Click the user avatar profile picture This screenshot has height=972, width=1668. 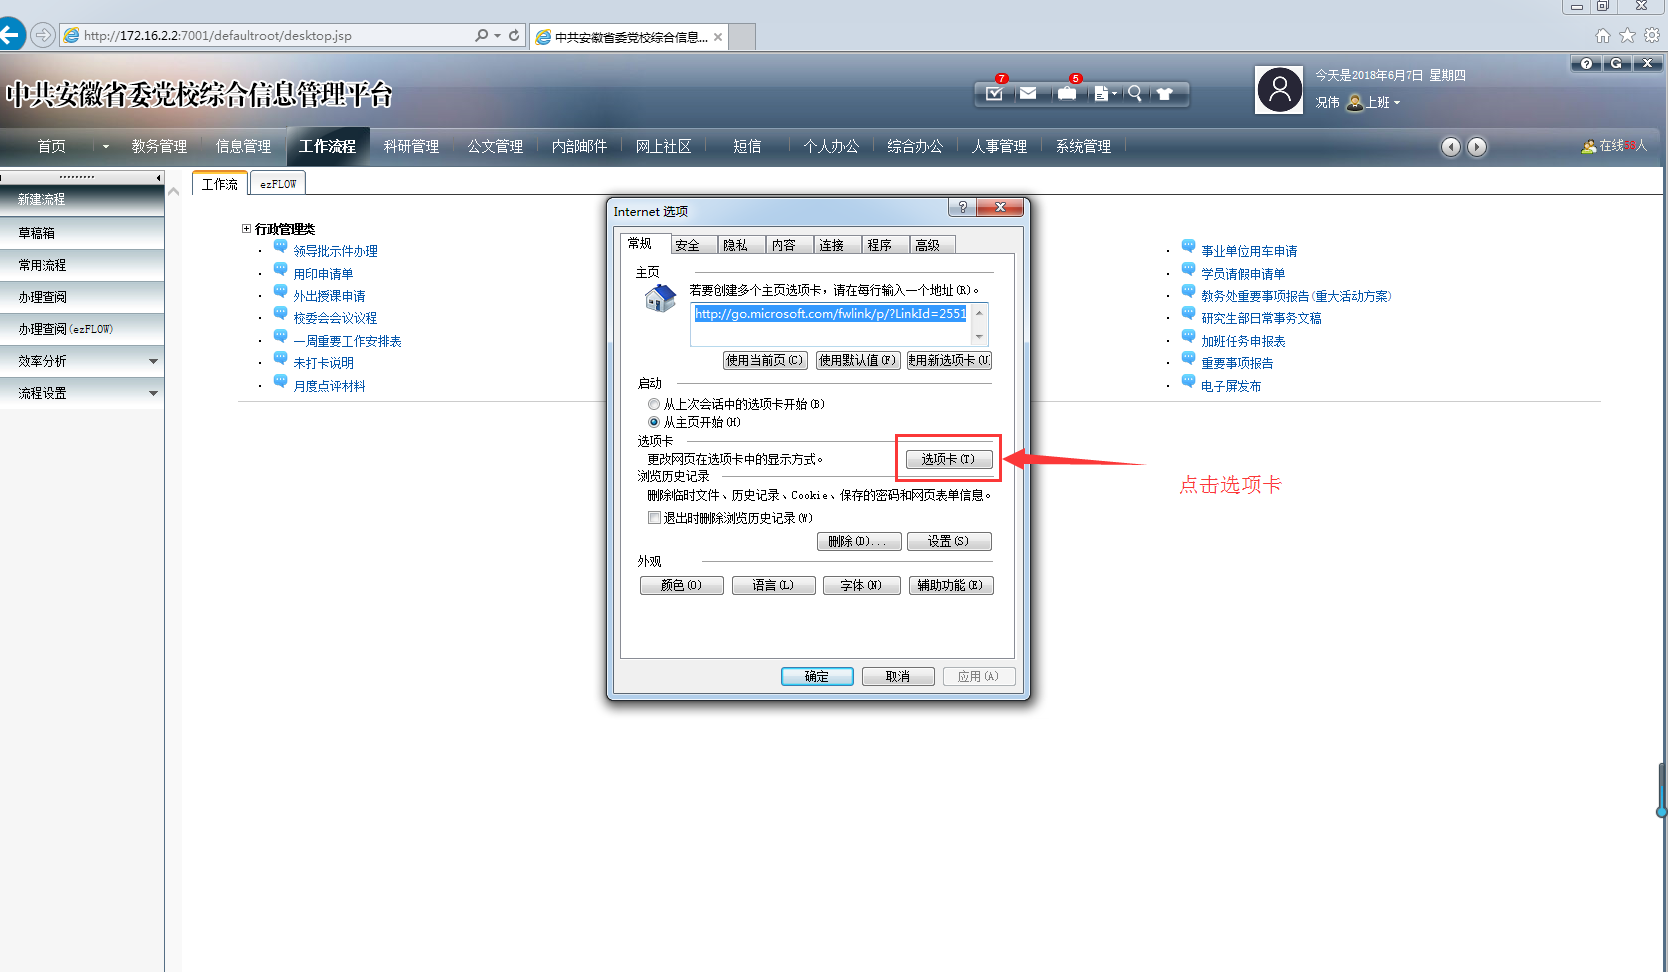[x=1279, y=90]
